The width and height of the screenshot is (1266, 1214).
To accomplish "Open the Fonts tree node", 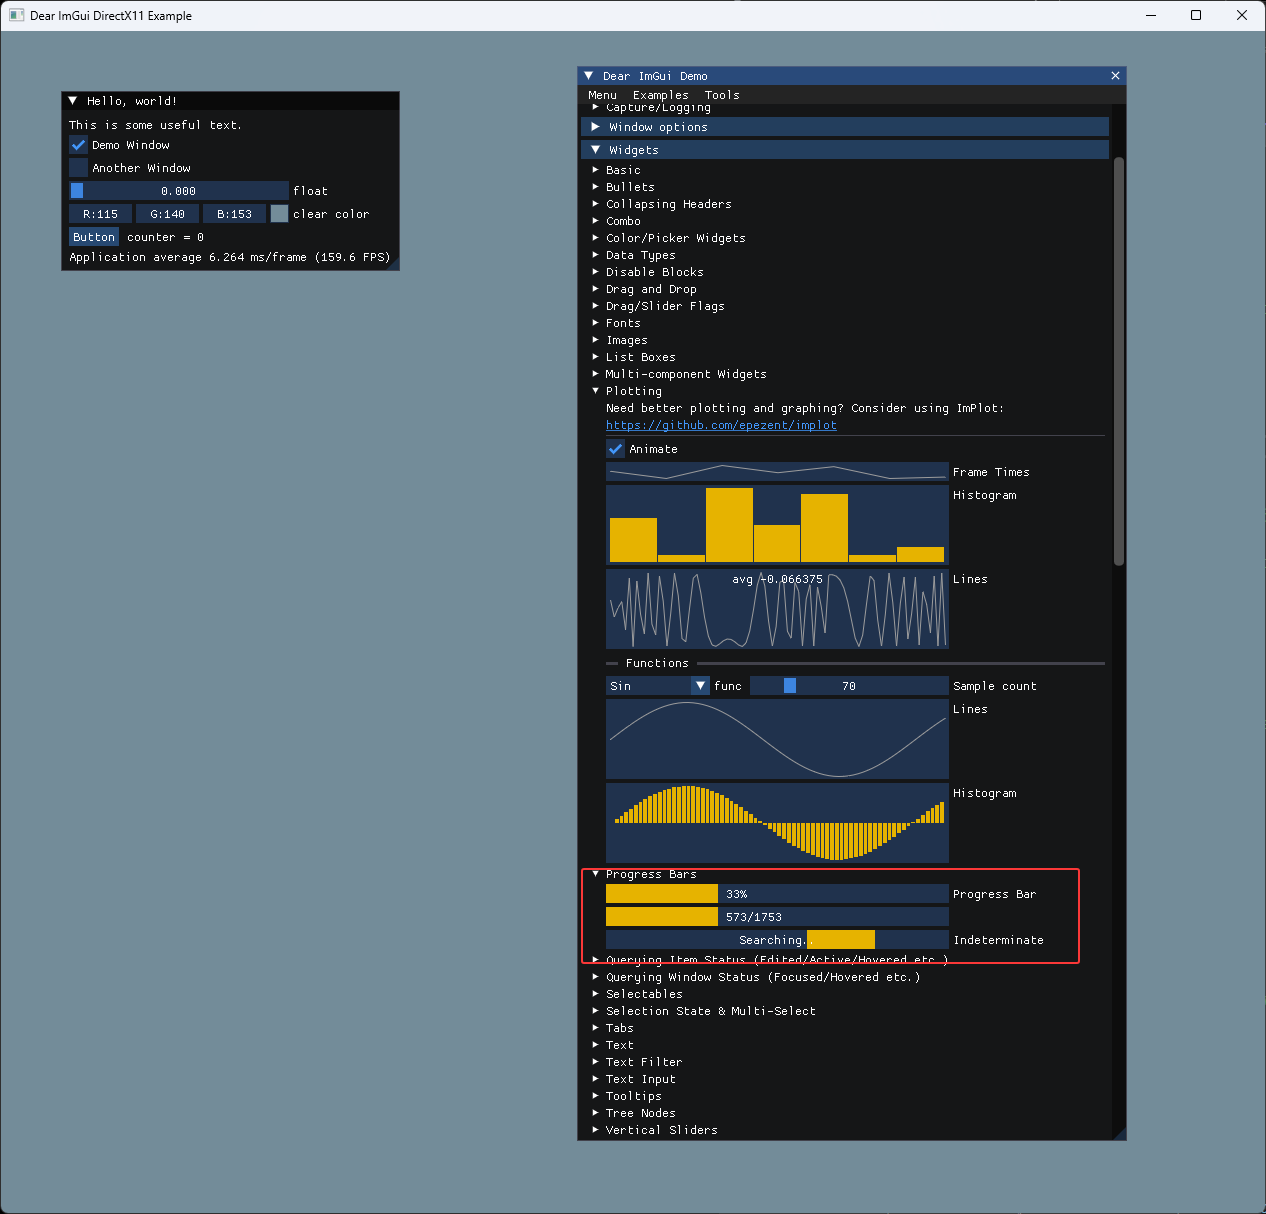I will coord(623,322).
